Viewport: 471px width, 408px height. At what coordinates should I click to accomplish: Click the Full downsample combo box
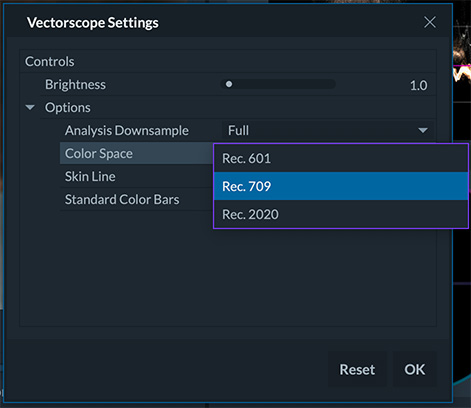pyautogui.click(x=328, y=130)
